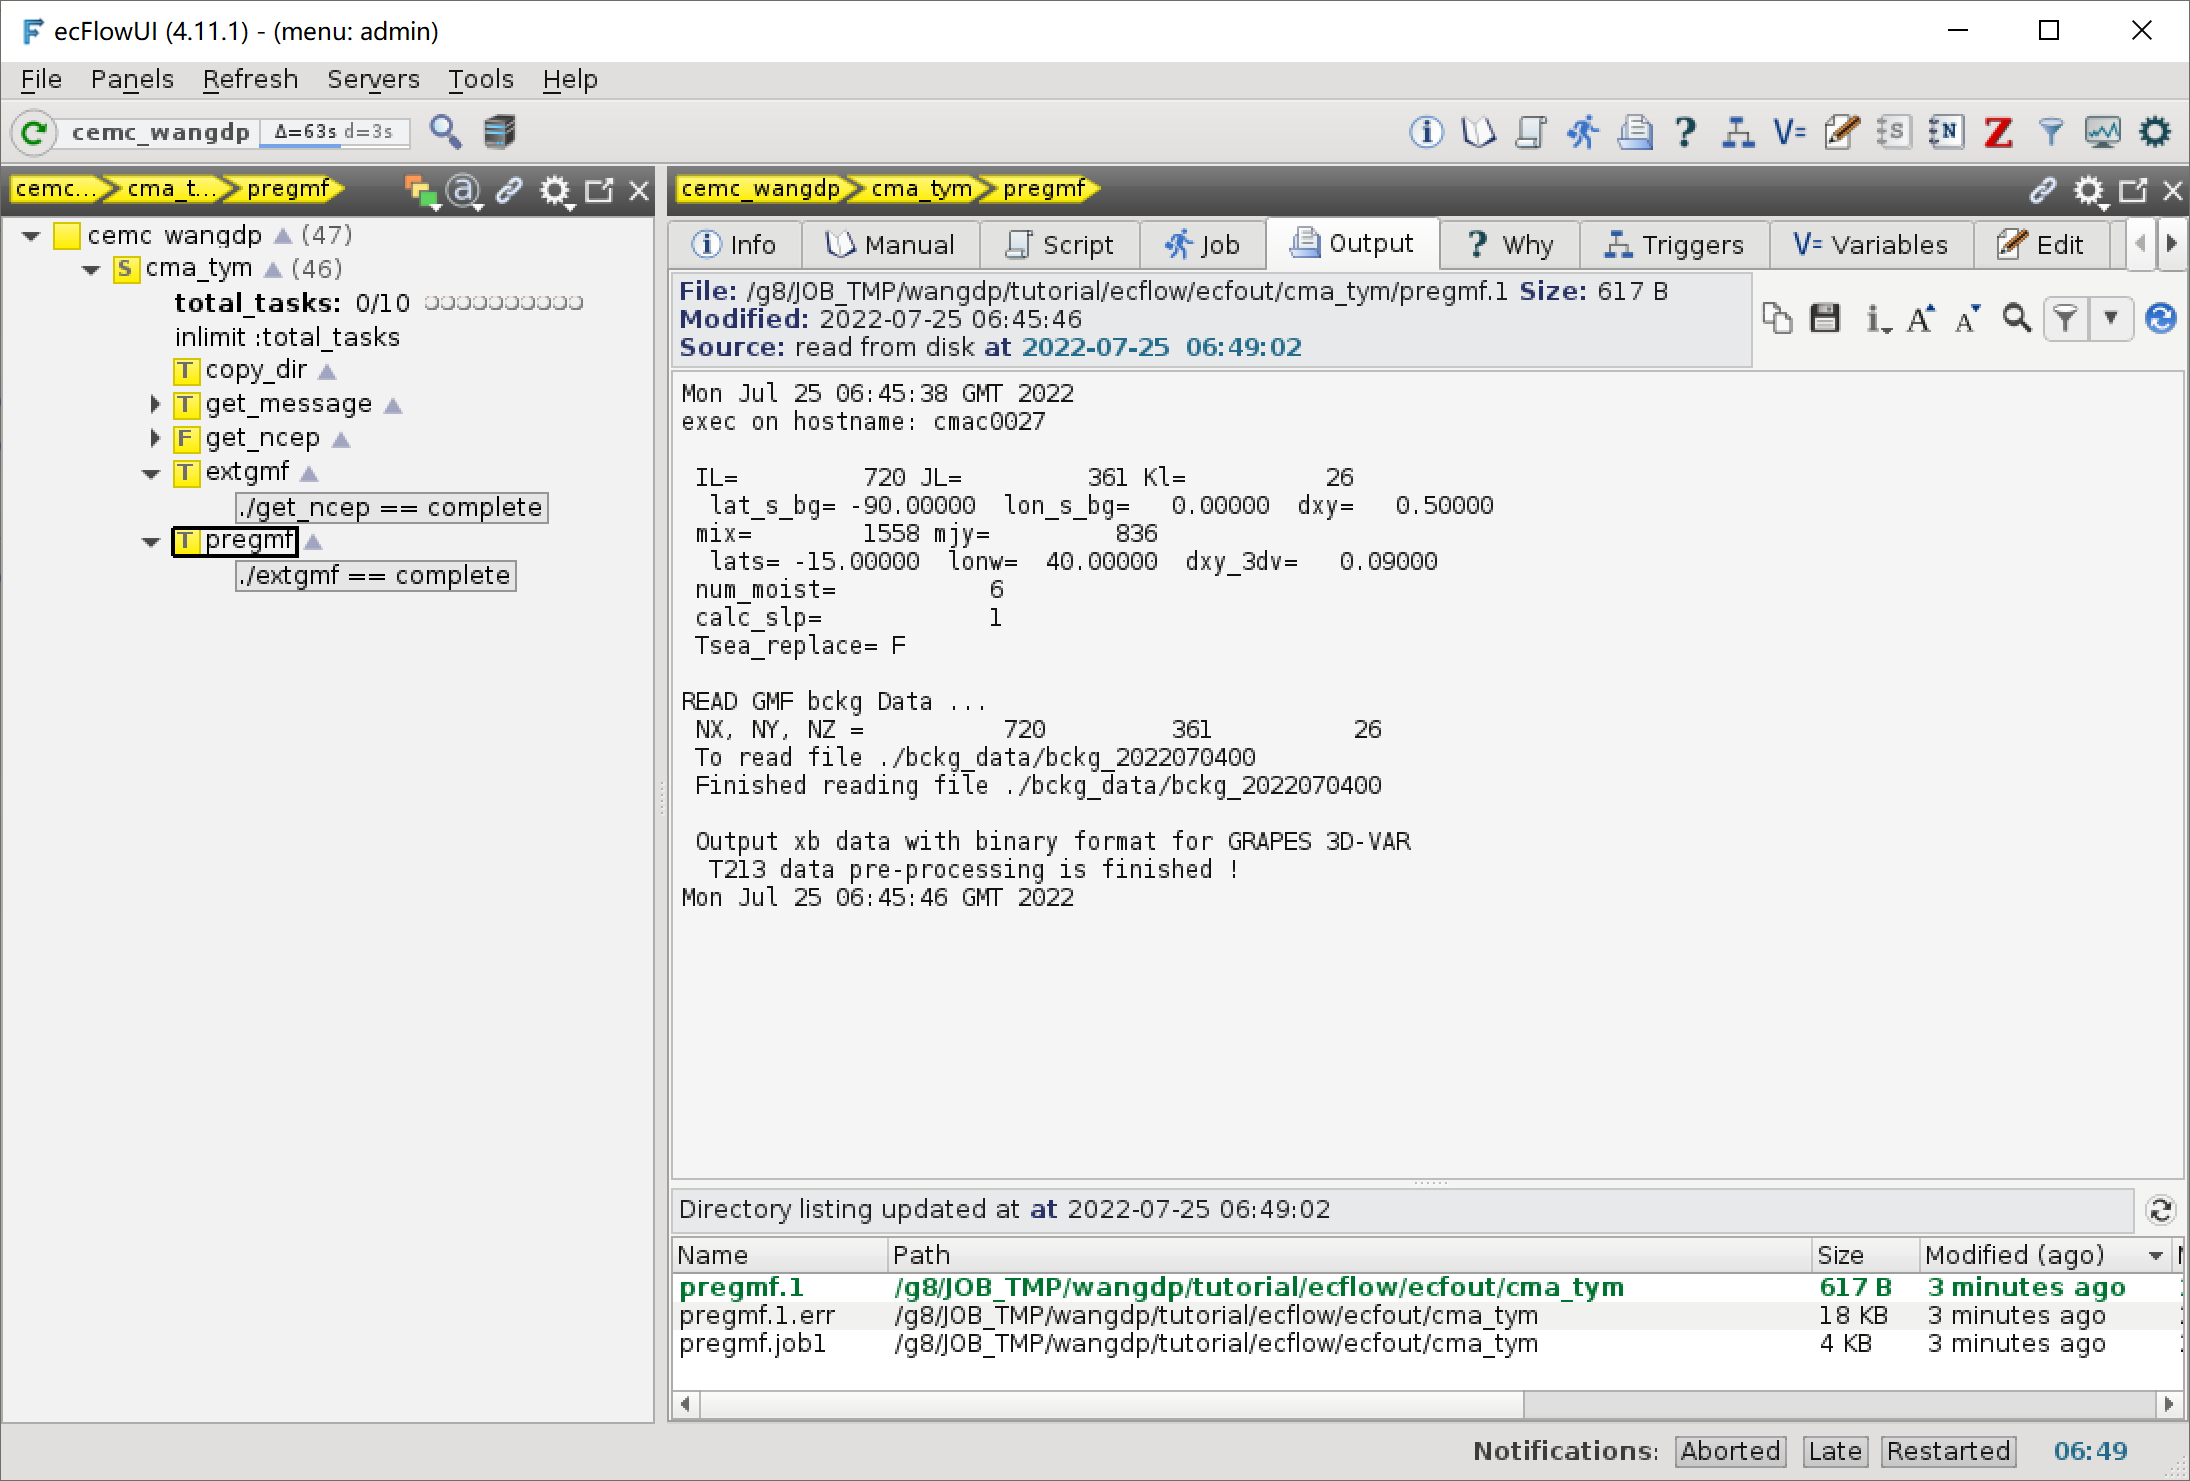Switch to the Script tab
This screenshot has width=2190, height=1481.
1060,245
